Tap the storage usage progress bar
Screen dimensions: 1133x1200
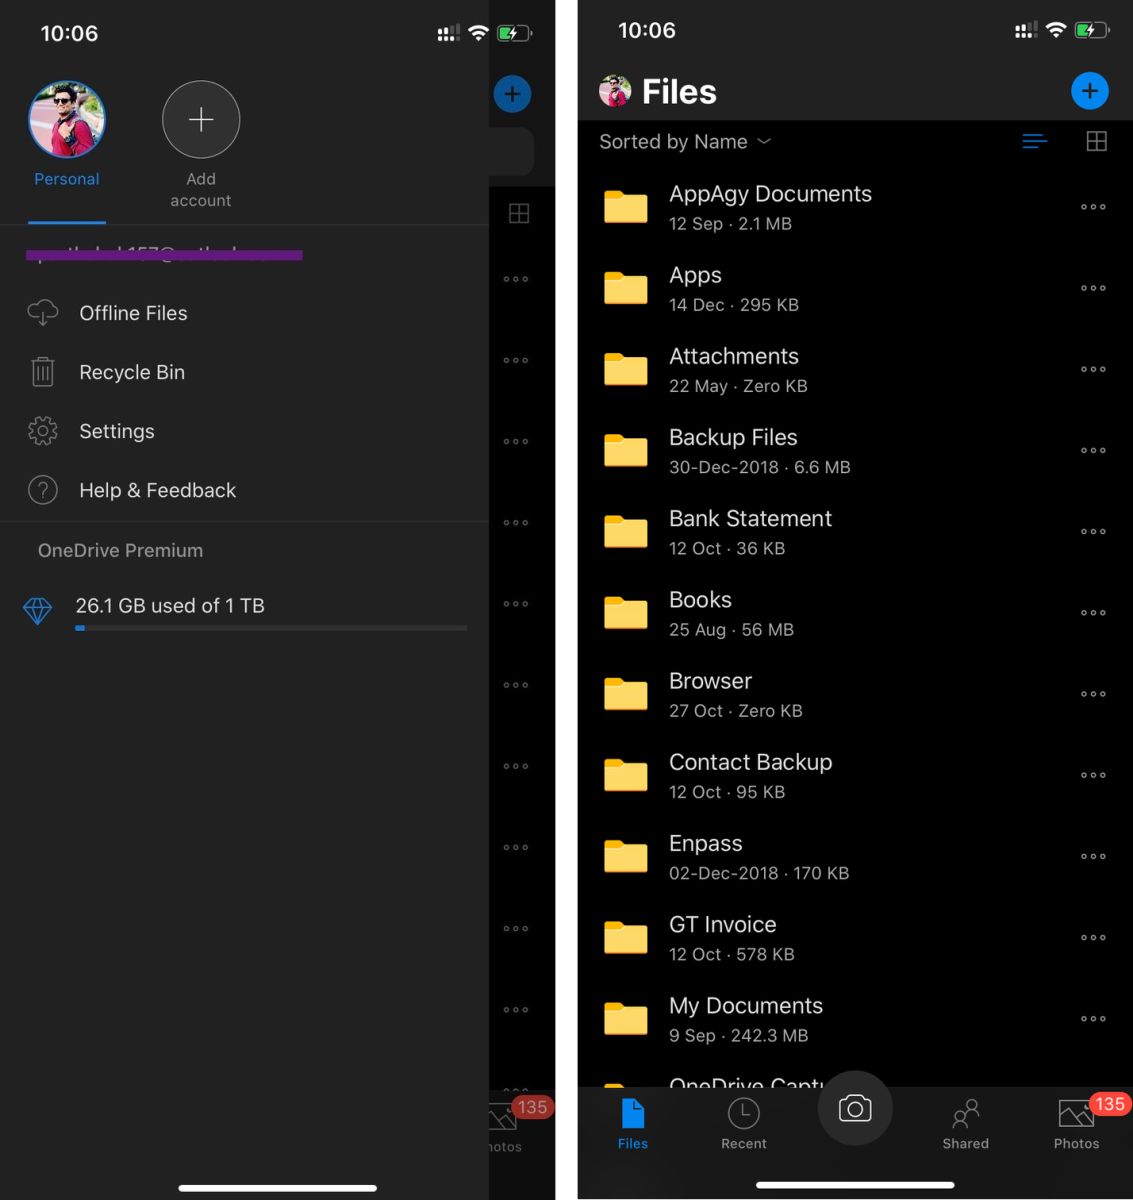271,628
